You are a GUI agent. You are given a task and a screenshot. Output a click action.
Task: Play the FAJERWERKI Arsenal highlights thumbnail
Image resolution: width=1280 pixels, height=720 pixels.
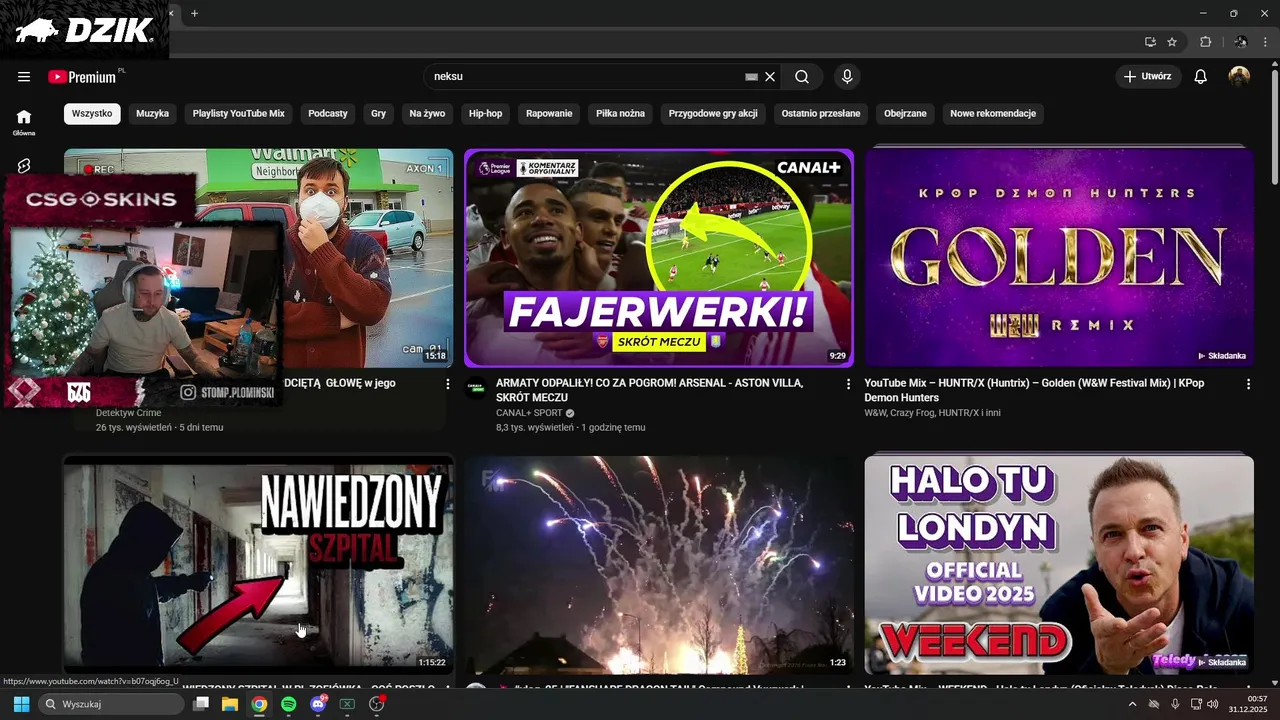[x=659, y=258]
